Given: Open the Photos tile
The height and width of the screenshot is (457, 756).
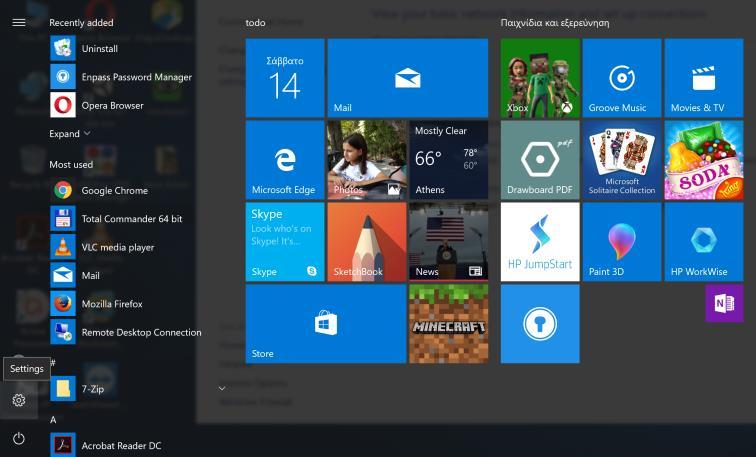Looking at the screenshot, I should tap(367, 160).
